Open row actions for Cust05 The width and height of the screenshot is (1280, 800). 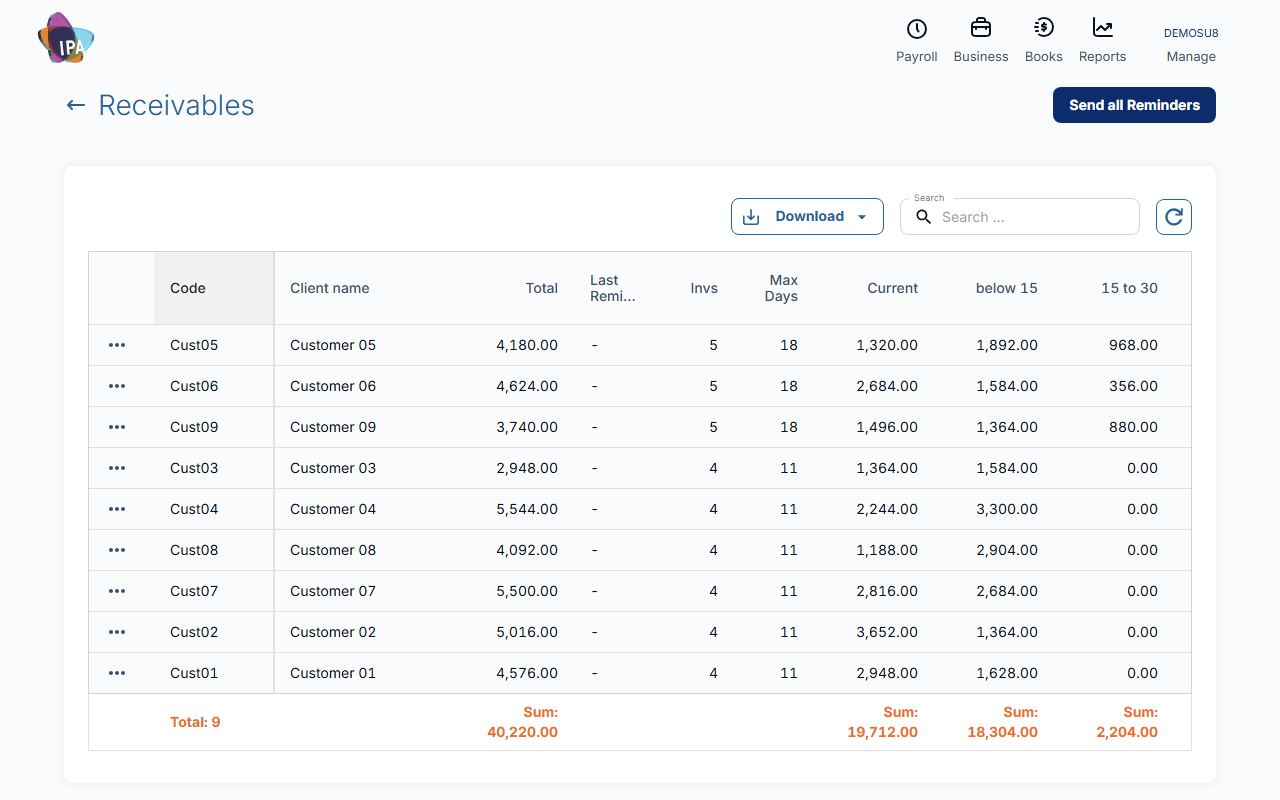(117, 345)
